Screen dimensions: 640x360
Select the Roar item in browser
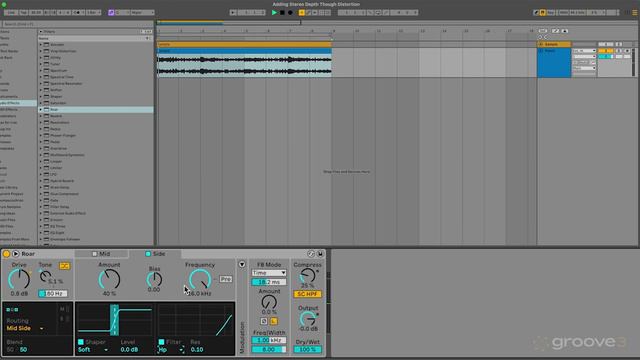(x=96, y=109)
